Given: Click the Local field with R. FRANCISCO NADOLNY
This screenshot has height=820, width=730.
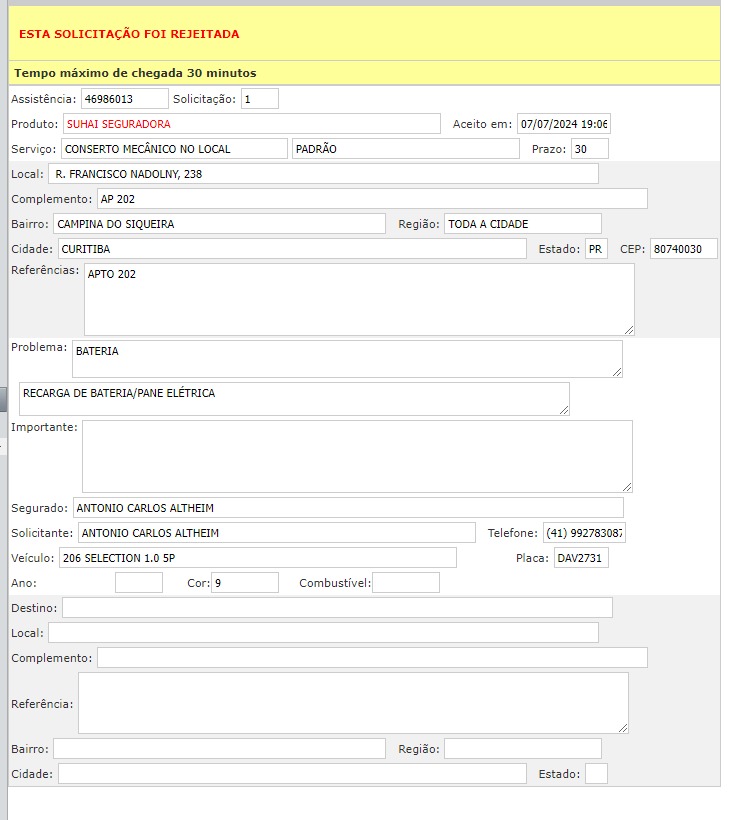Looking at the screenshot, I should [x=323, y=174].
